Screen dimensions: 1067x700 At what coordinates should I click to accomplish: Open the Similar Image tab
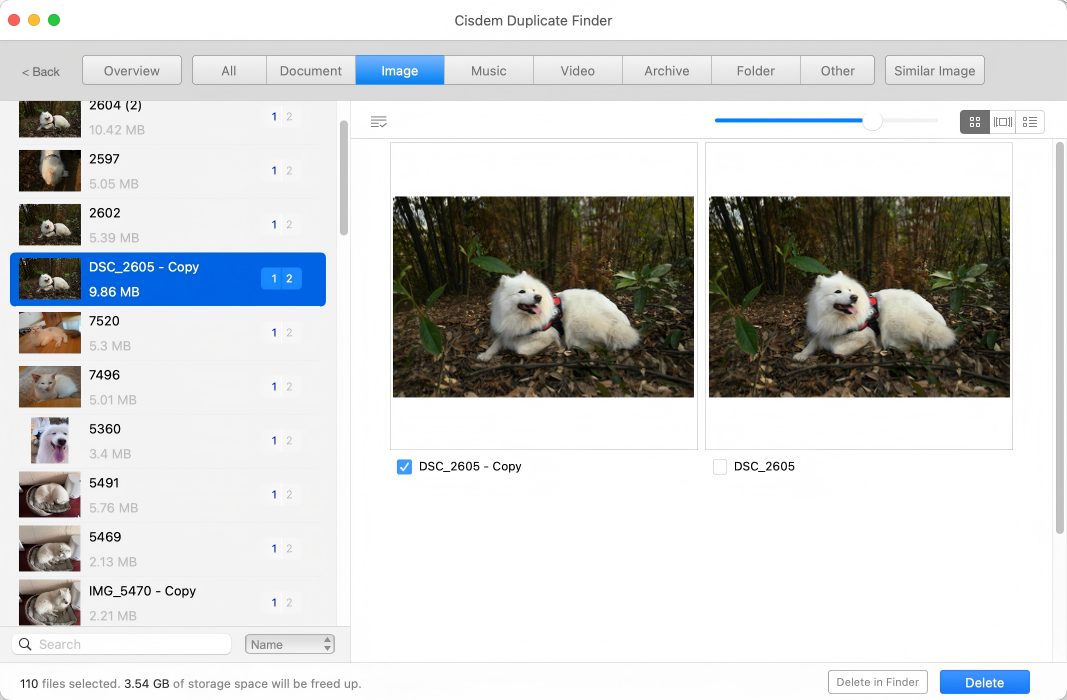(934, 70)
